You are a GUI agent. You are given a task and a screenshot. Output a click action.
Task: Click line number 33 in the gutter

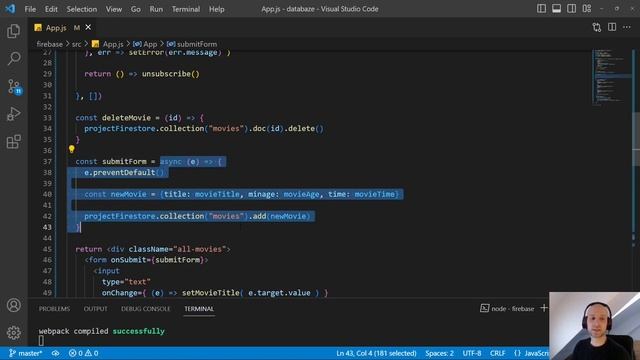pyautogui.click(x=47, y=118)
